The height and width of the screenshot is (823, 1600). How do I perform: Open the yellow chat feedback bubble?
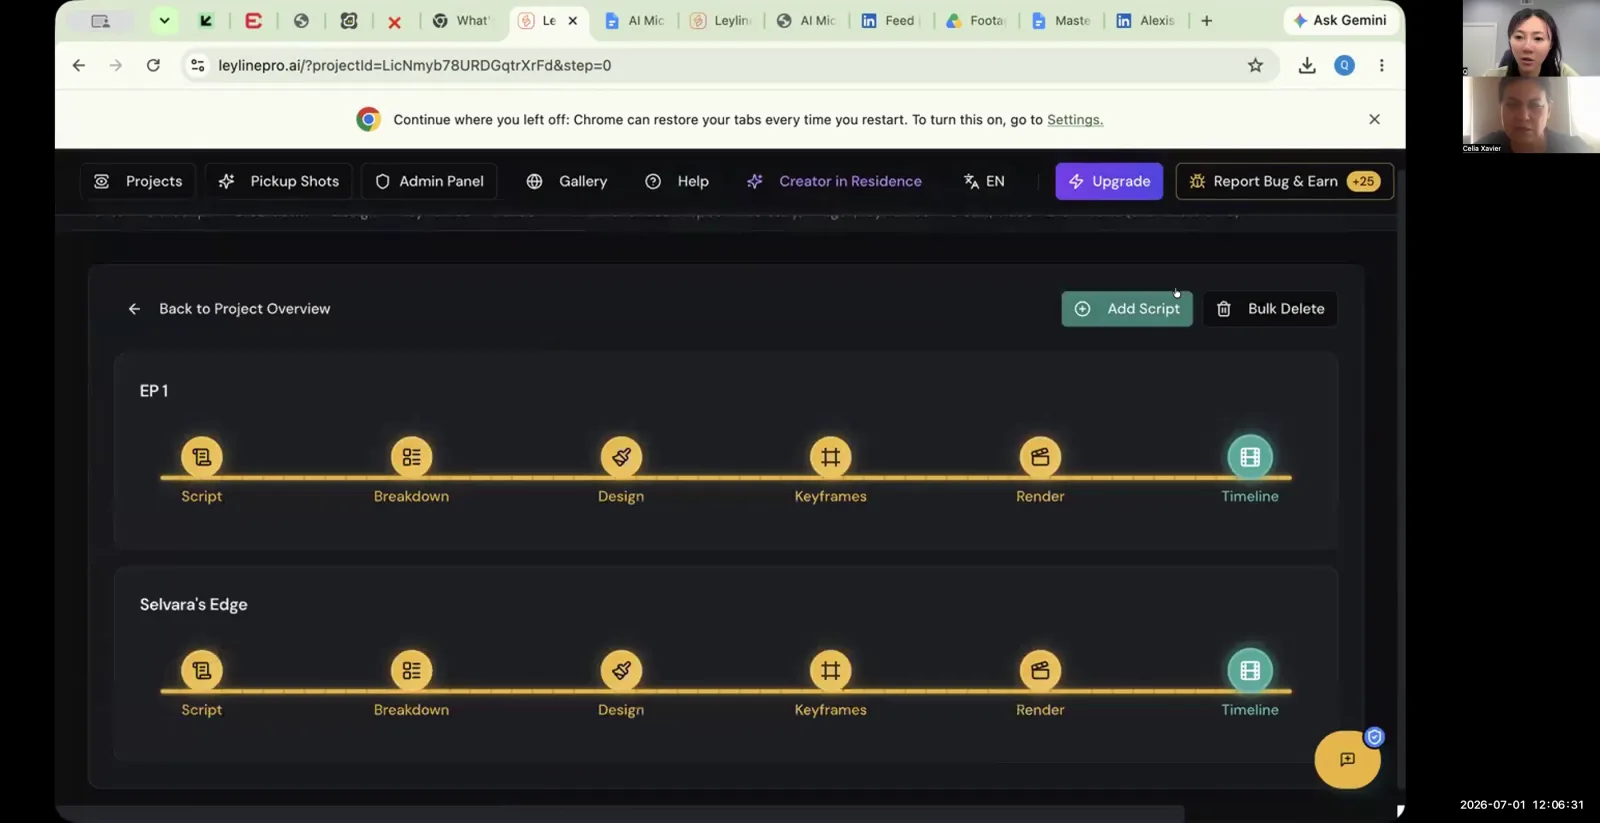[1347, 760]
